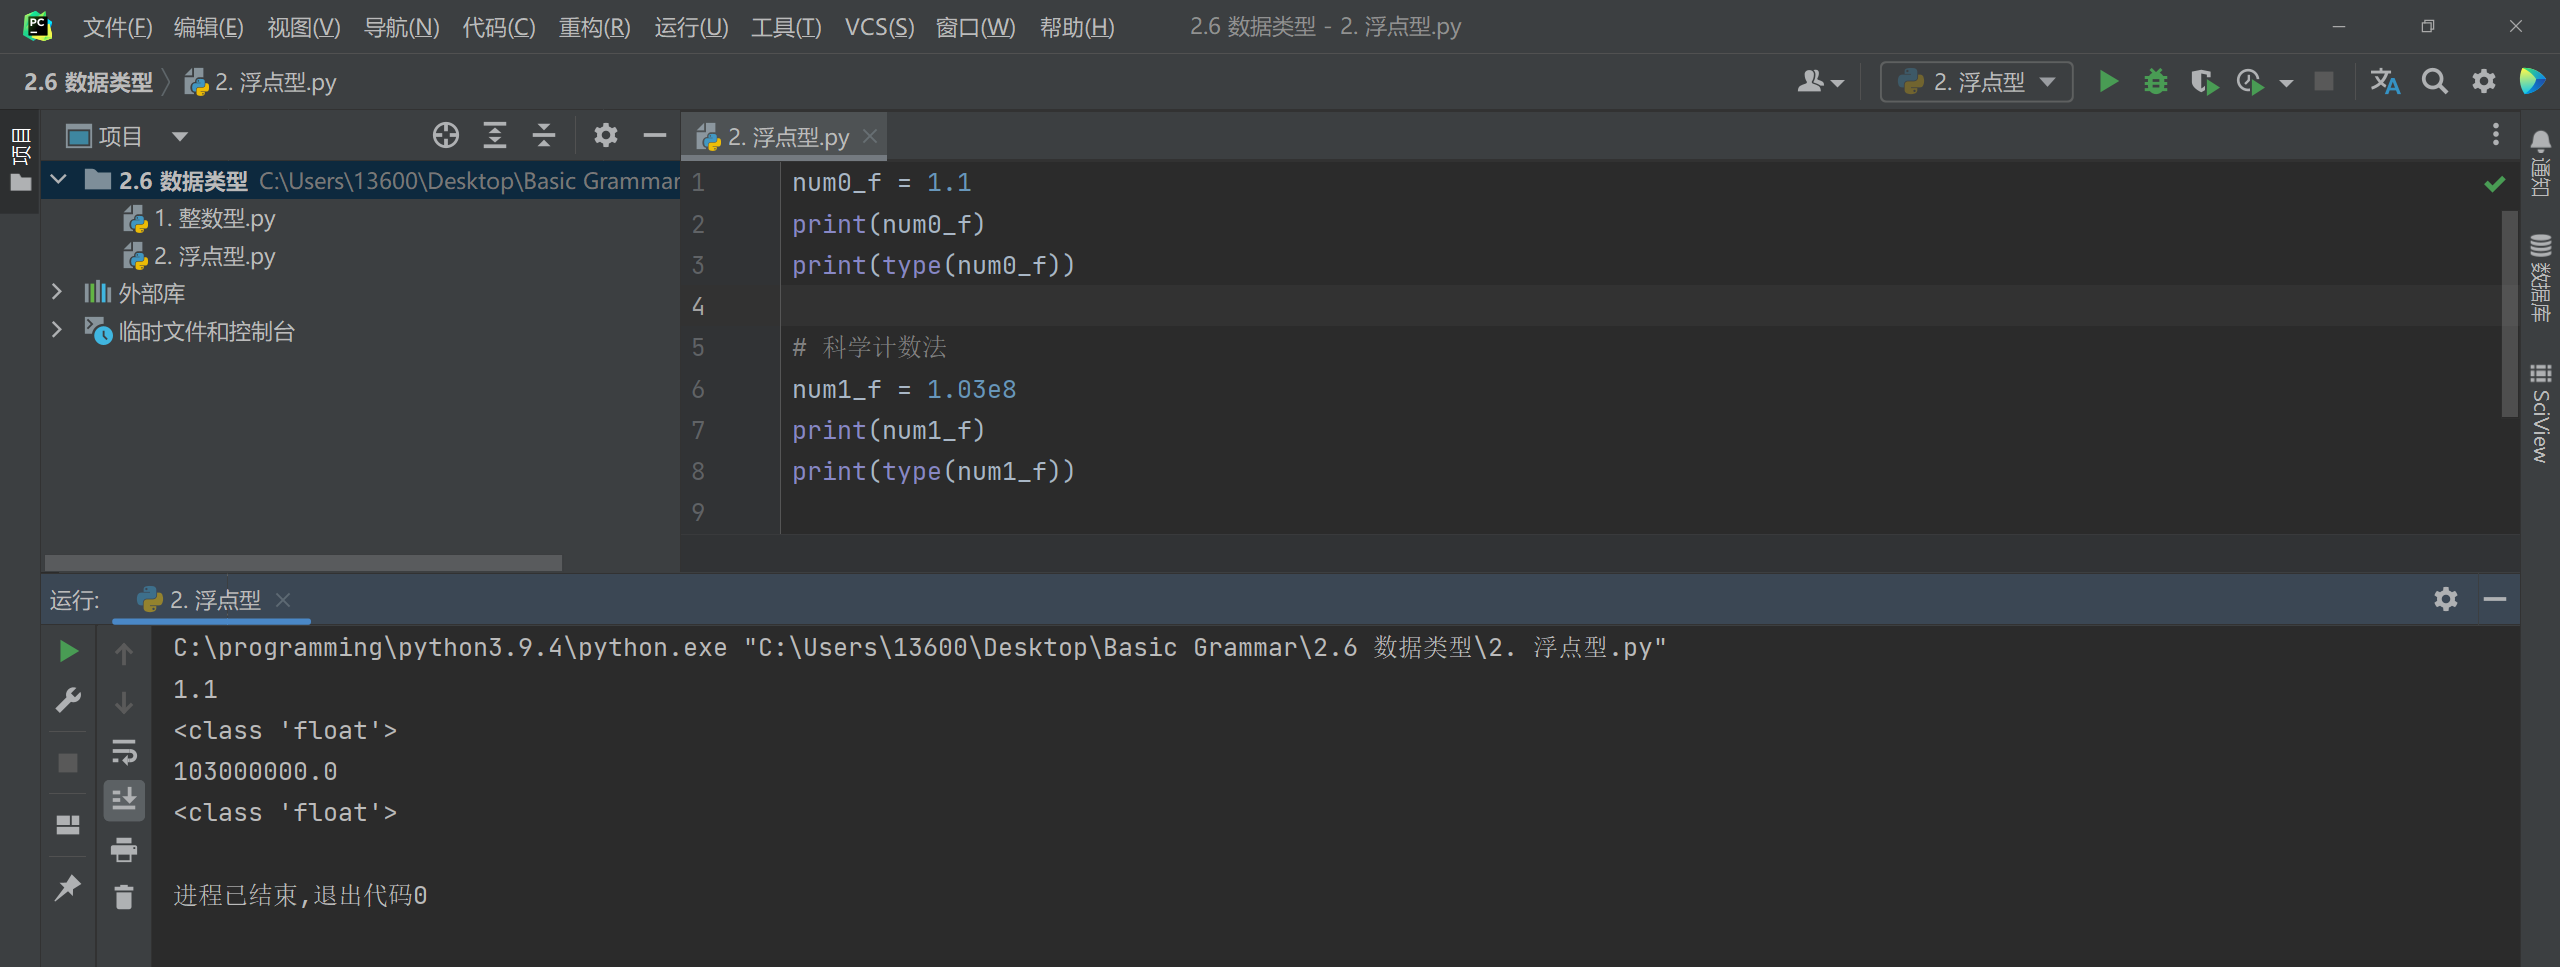Open the 代码(C) menu
Image resolution: width=2560 pixels, height=967 pixels.
point(498,27)
